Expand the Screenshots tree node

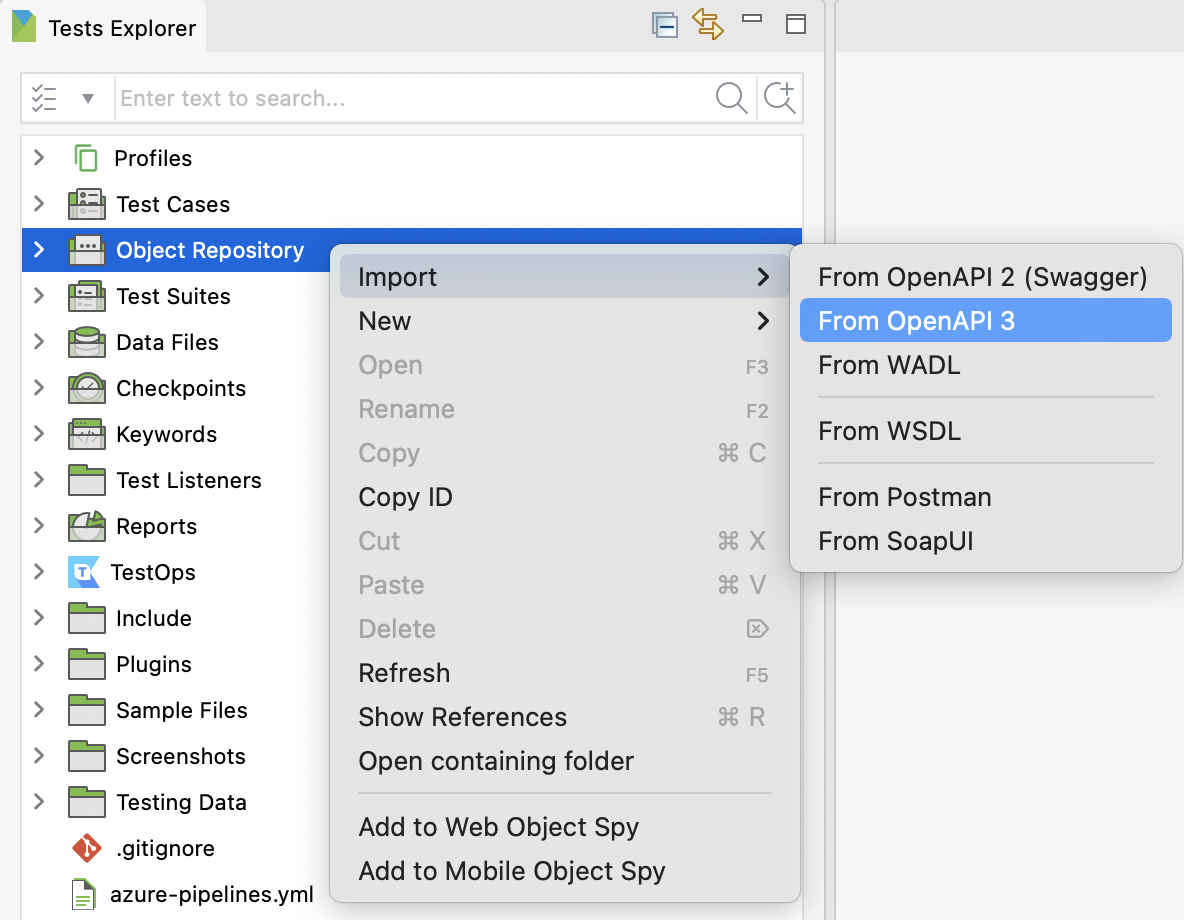click(x=39, y=756)
